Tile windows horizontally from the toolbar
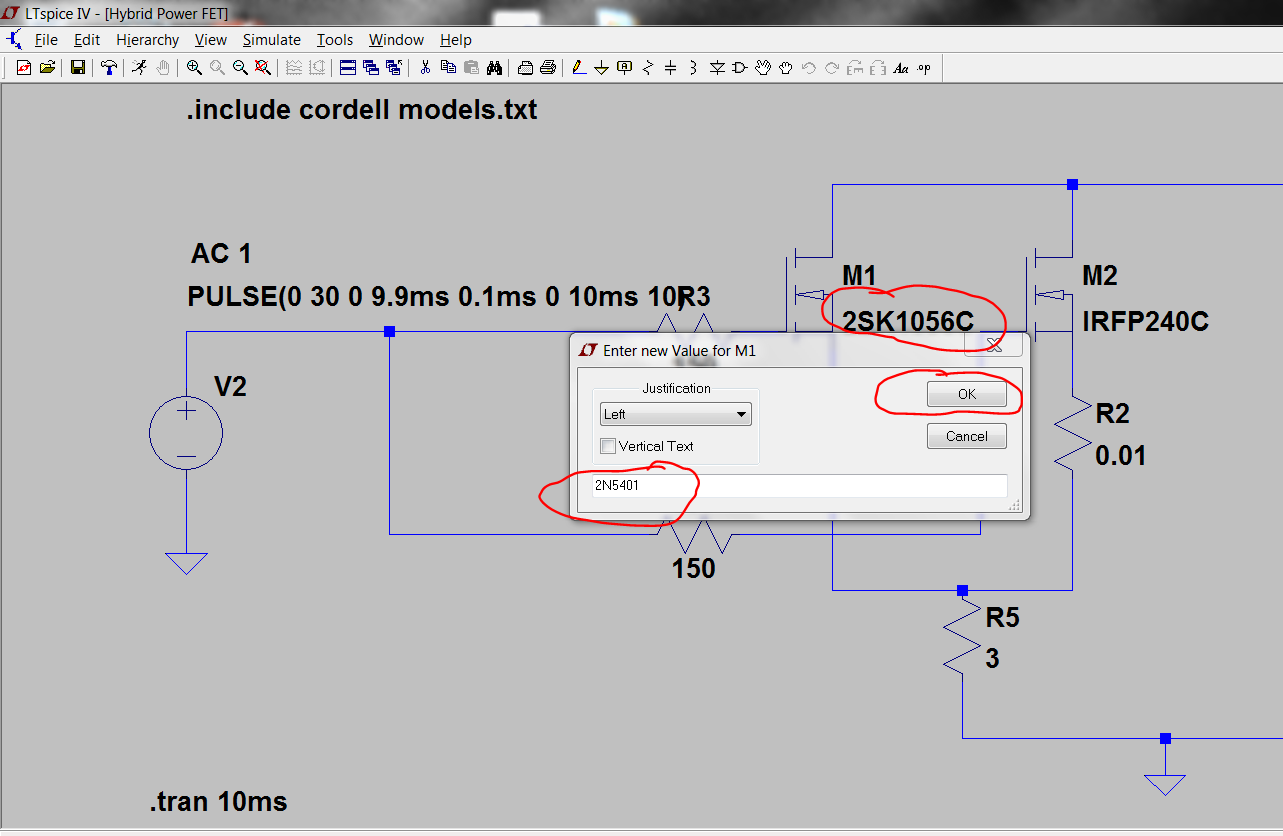This screenshot has width=1283, height=836. click(348, 68)
